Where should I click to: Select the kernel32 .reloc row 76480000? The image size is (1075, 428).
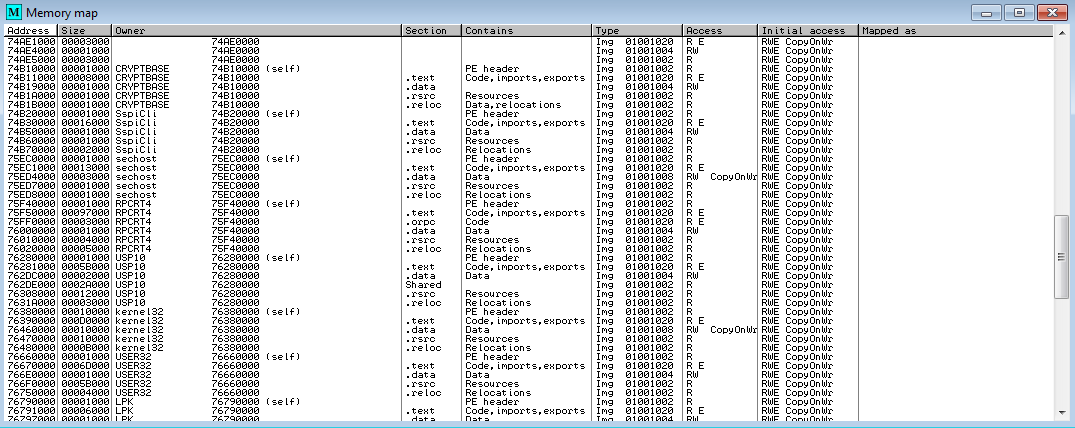click(529, 348)
